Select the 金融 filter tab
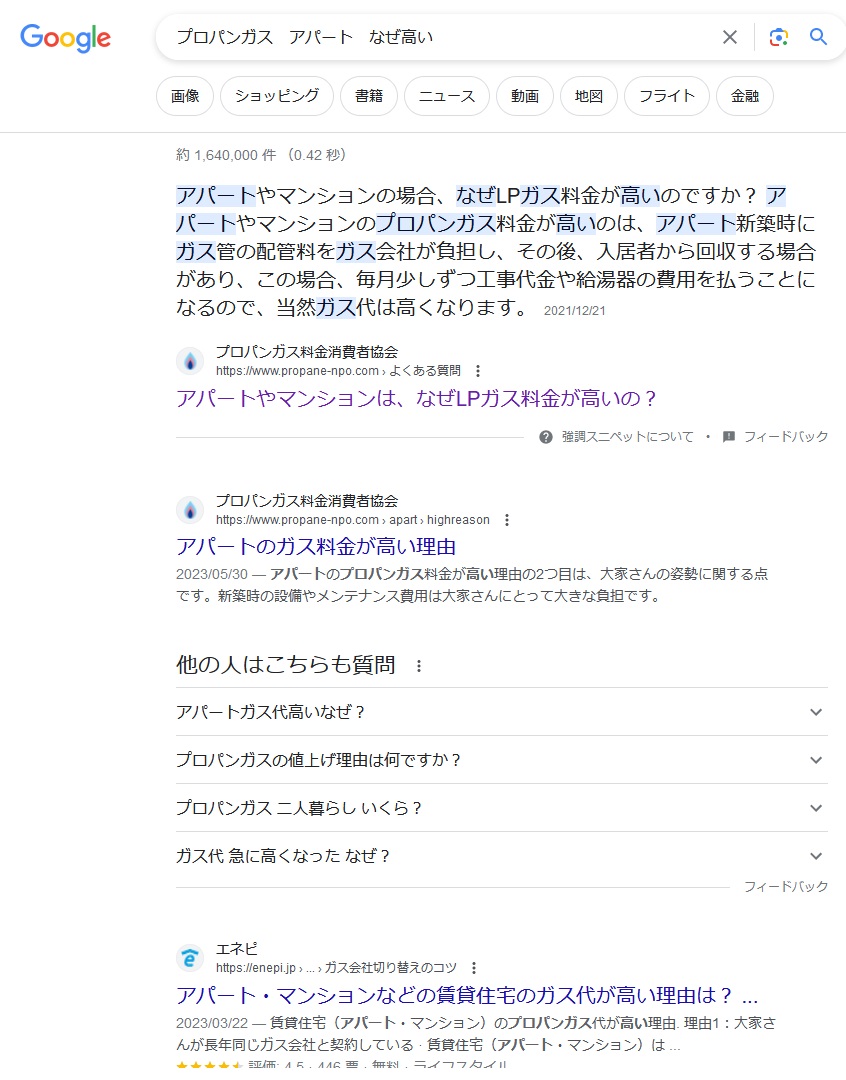Image resolution: width=846 pixels, height=1080 pixels. [745, 96]
